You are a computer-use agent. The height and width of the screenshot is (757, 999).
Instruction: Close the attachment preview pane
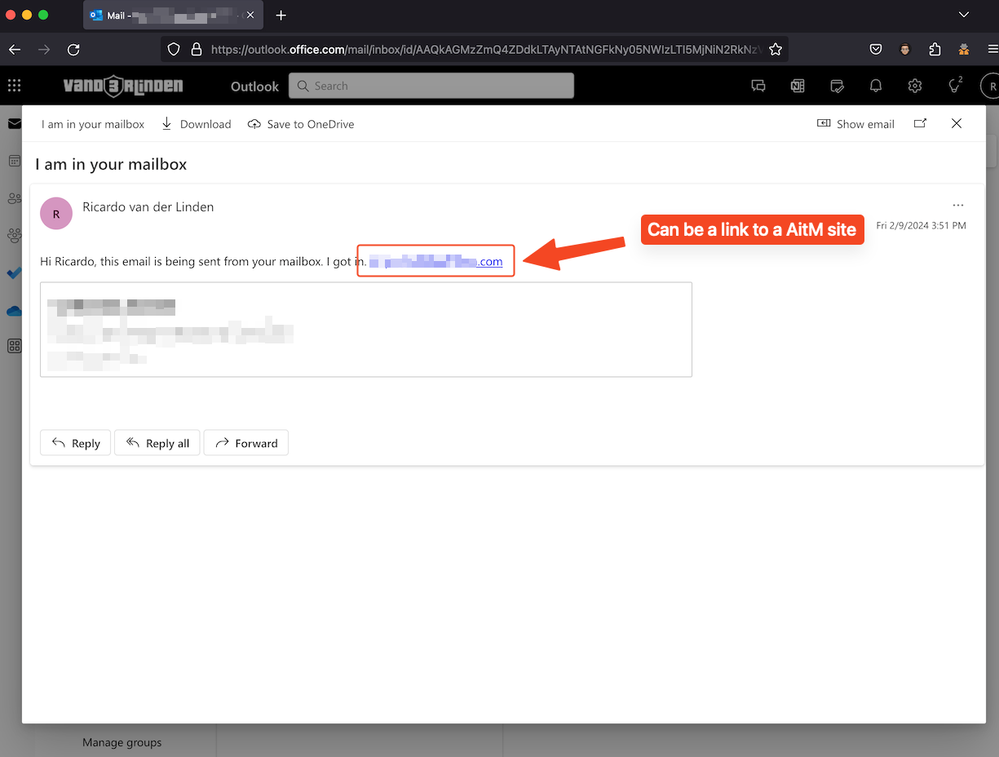pyautogui.click(x=956, y=124)
